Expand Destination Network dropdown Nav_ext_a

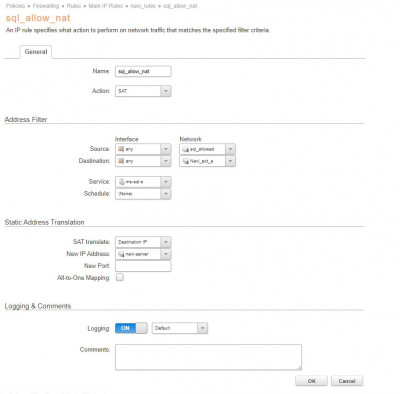pyautogui.click(x=207, y=161)
